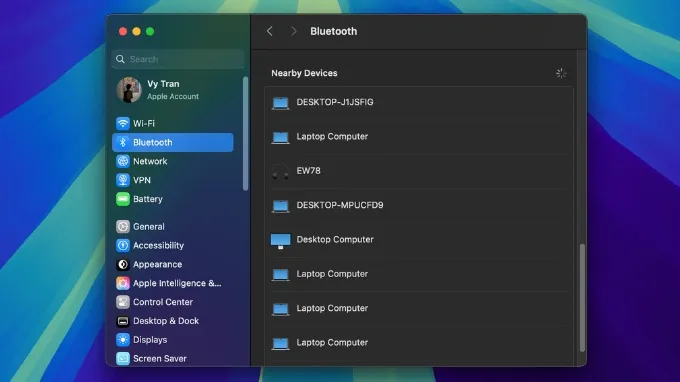
Task: Open Screen Saver settings
Action: coord(173,359)
